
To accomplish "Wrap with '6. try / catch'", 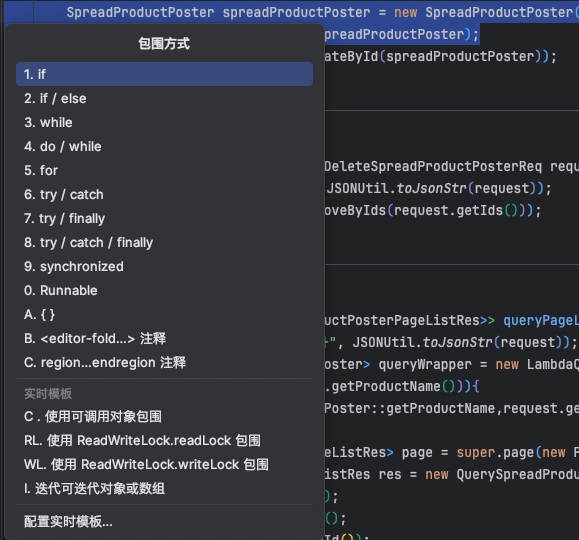I will pos(164,195).
